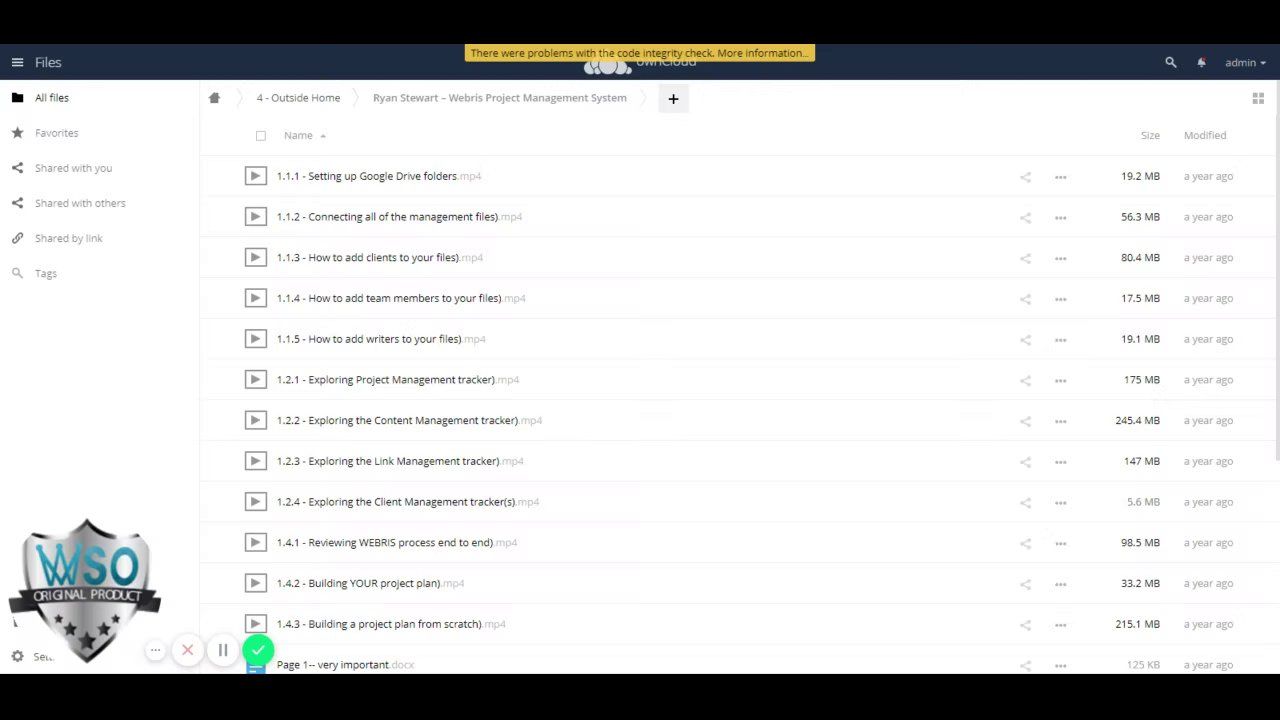Go to home folder icon in breadcrumb
The height and width of the screenshot is (720, 1280).
coord(214,98)
